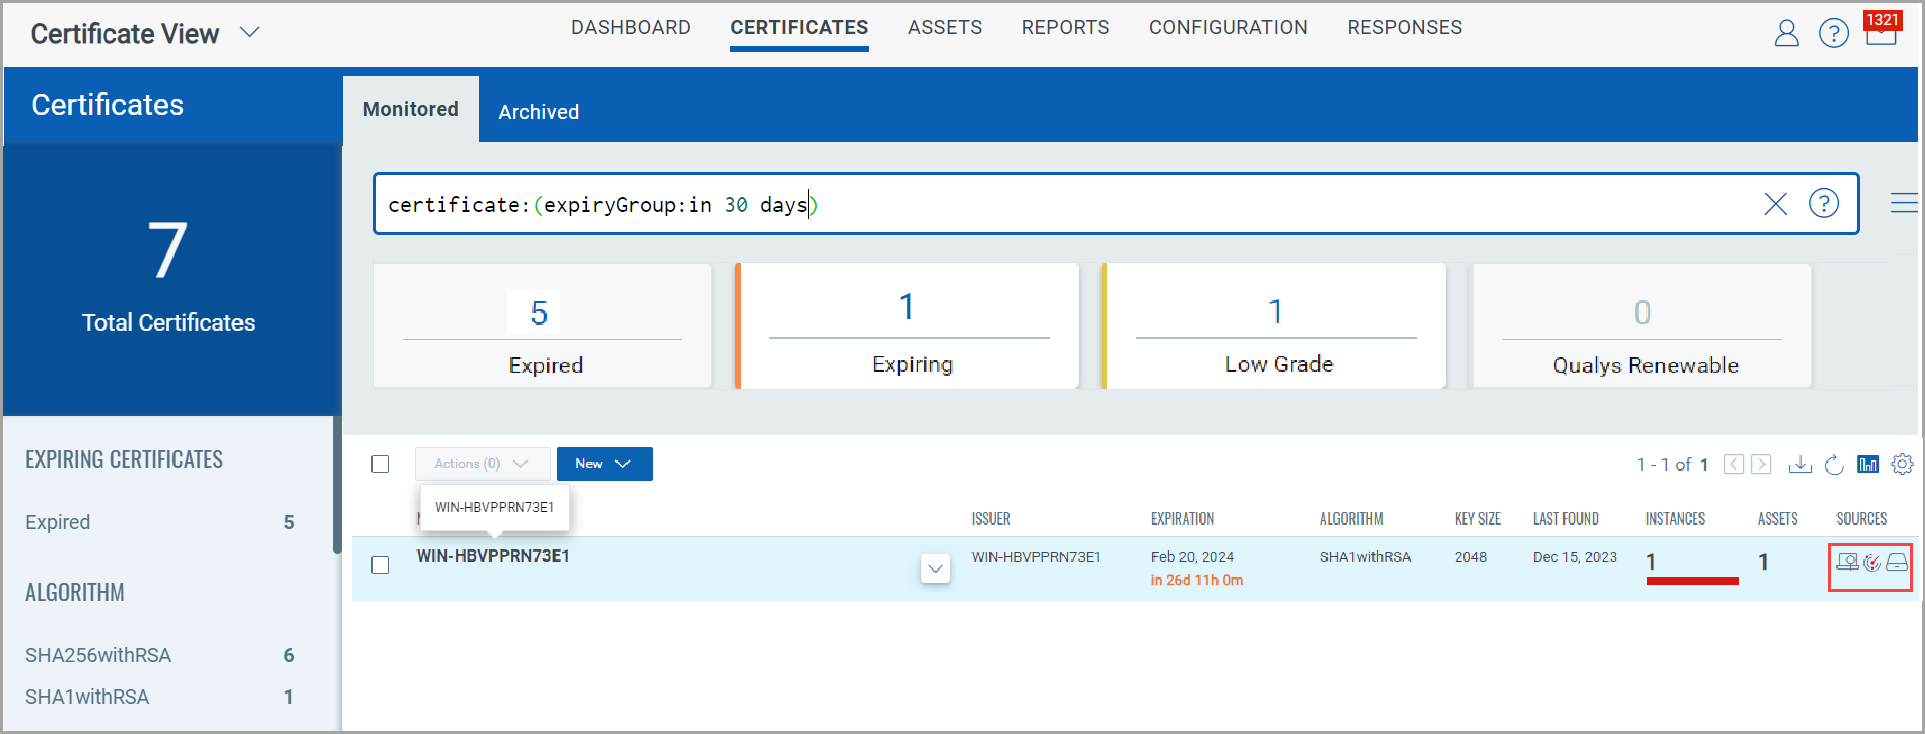Click the Expiring certificates card
Image resolution: width=1925 pixels, height=734 pixels.
coord(908,326)
